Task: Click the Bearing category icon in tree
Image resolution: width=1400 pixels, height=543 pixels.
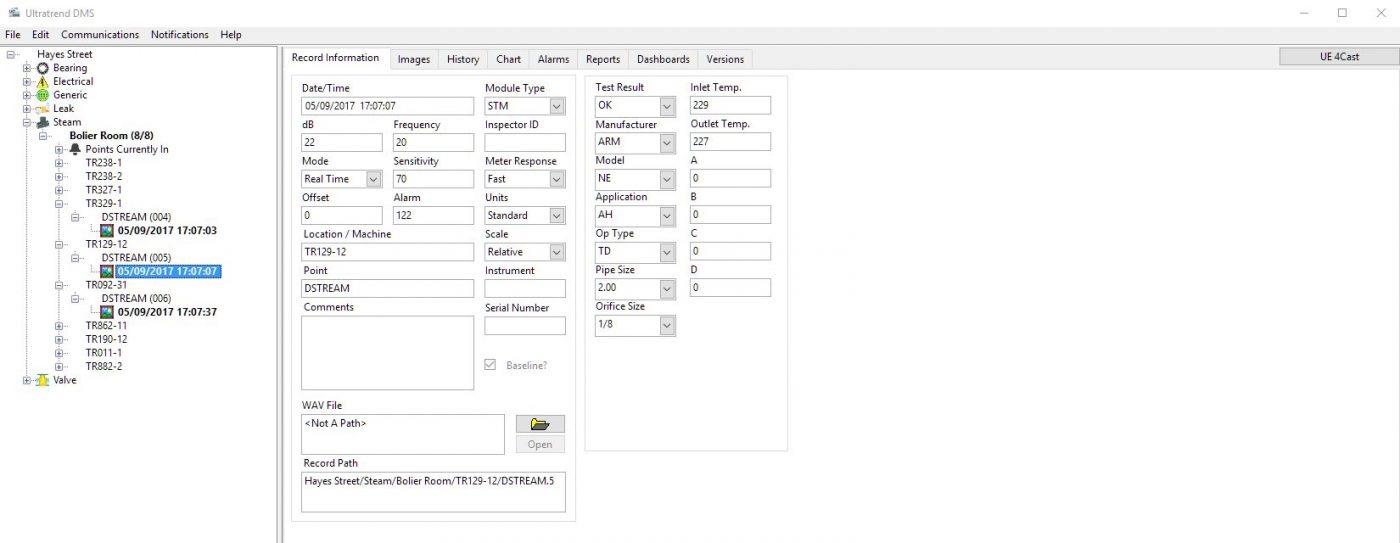Action: click(x=43, y=68)
